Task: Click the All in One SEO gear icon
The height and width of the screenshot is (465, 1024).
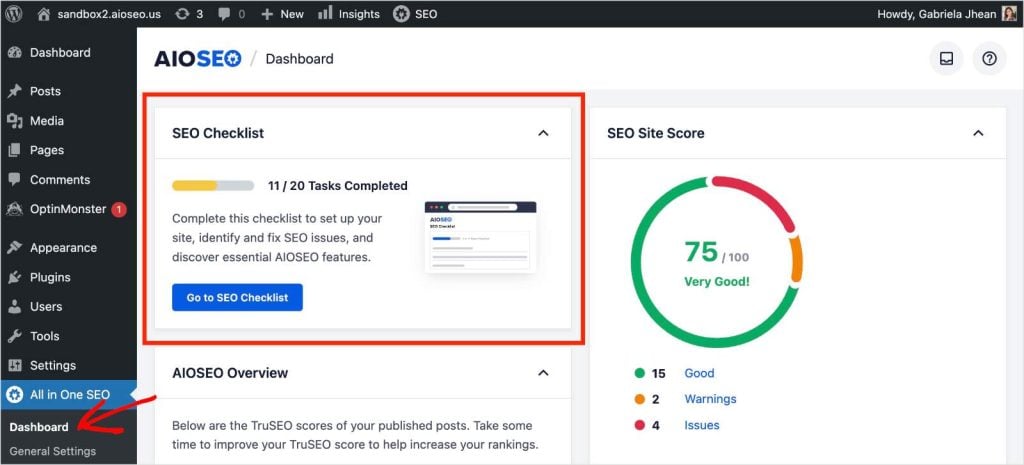Action: (x=15, y=394)
